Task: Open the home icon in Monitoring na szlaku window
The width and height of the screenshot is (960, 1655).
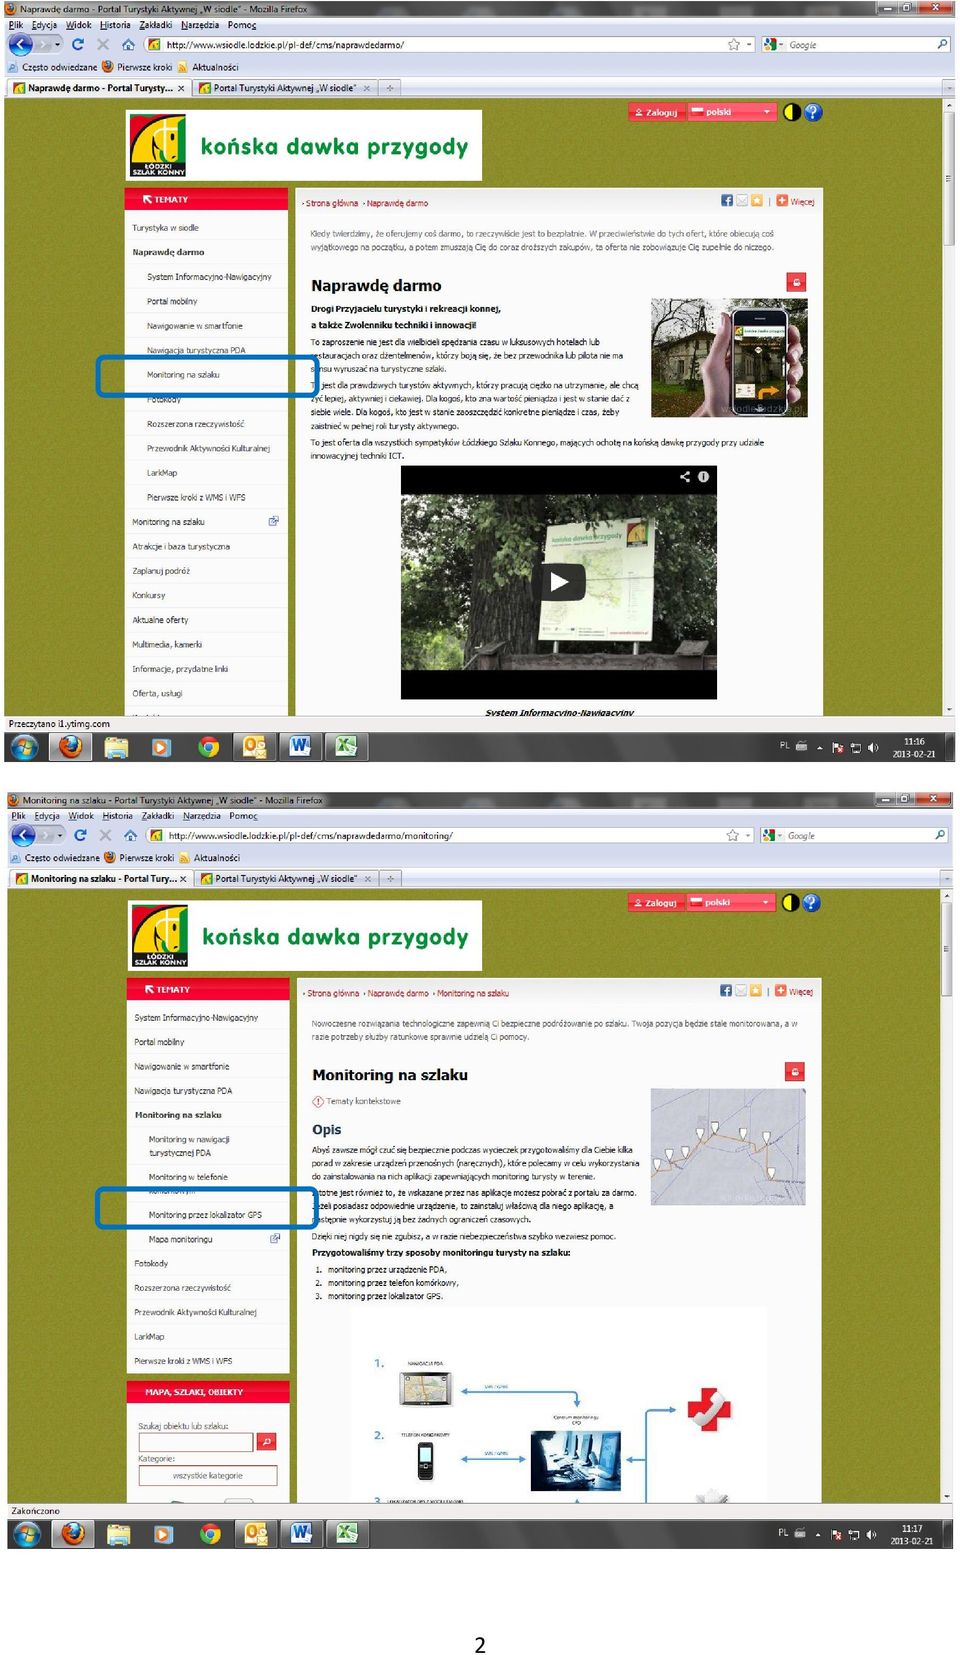Action: point(130,835)
